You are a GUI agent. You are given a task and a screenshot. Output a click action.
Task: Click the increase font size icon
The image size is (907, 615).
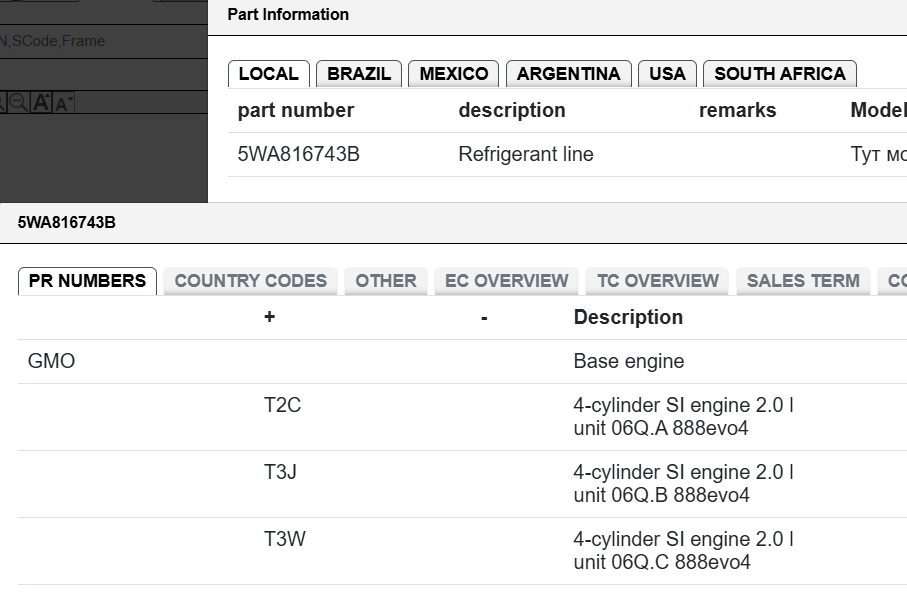(x=40, y=102)
